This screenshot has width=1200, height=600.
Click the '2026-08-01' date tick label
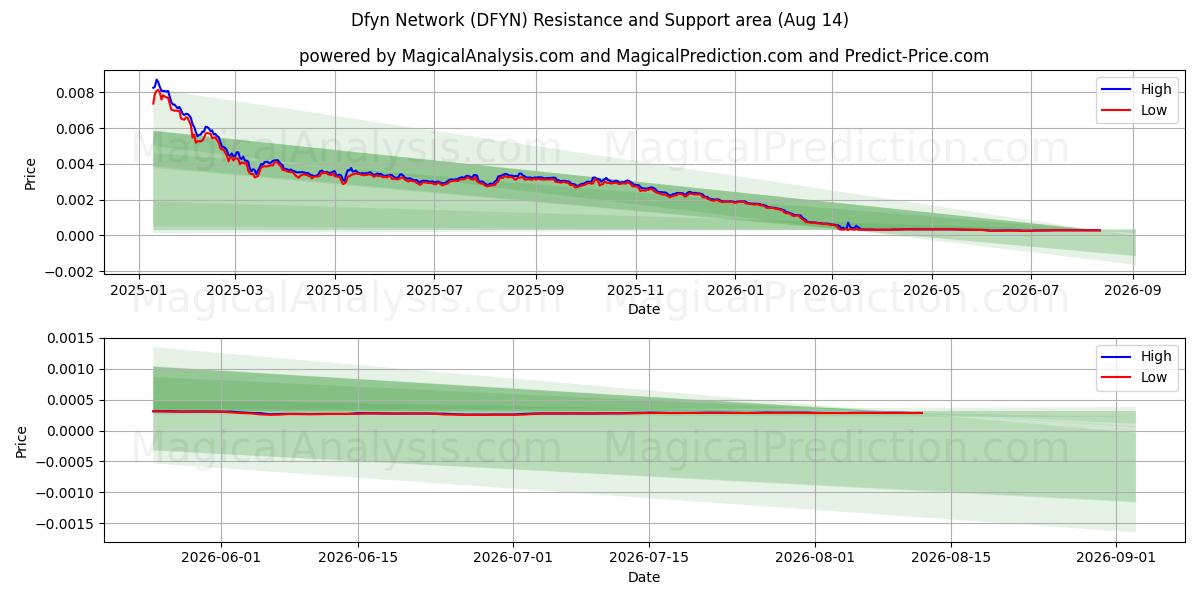pyautogui.click(x=816, y=557)
